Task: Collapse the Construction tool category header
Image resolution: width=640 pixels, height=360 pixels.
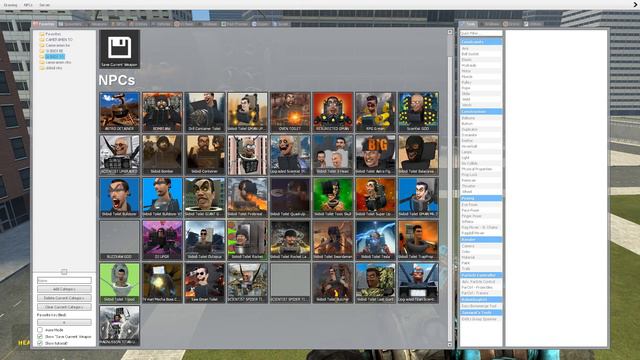Action: (481, 111)
